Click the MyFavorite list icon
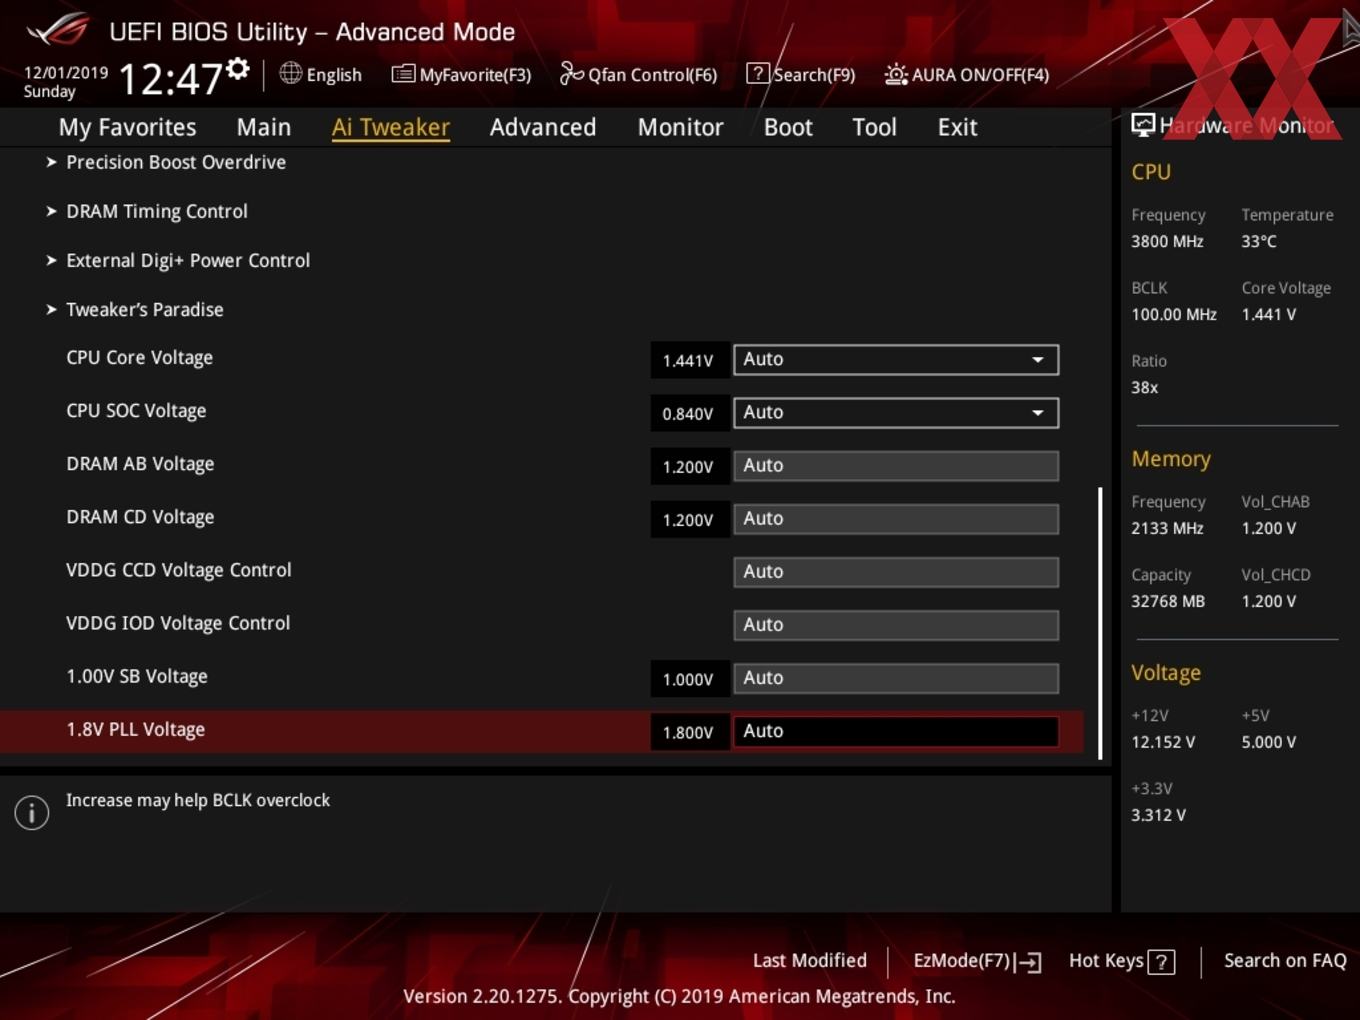This screenshot has height=1020, width=1360. click(x=403, y=74)
